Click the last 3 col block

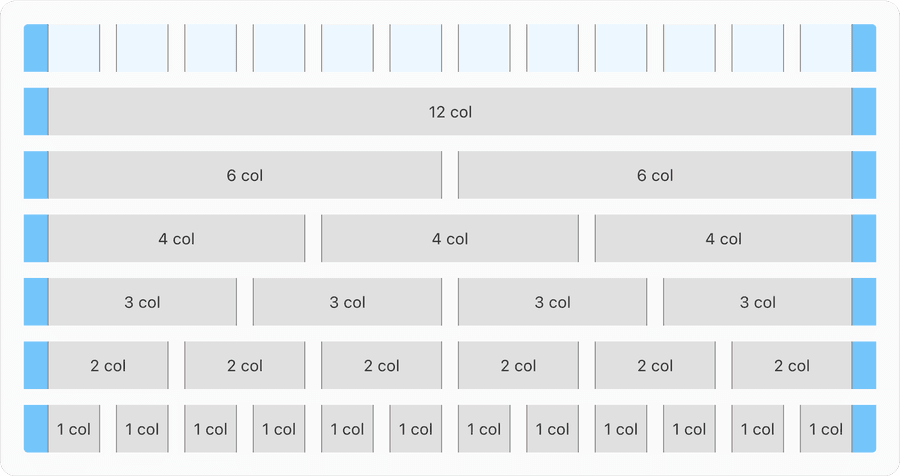[x=757, y=302]
